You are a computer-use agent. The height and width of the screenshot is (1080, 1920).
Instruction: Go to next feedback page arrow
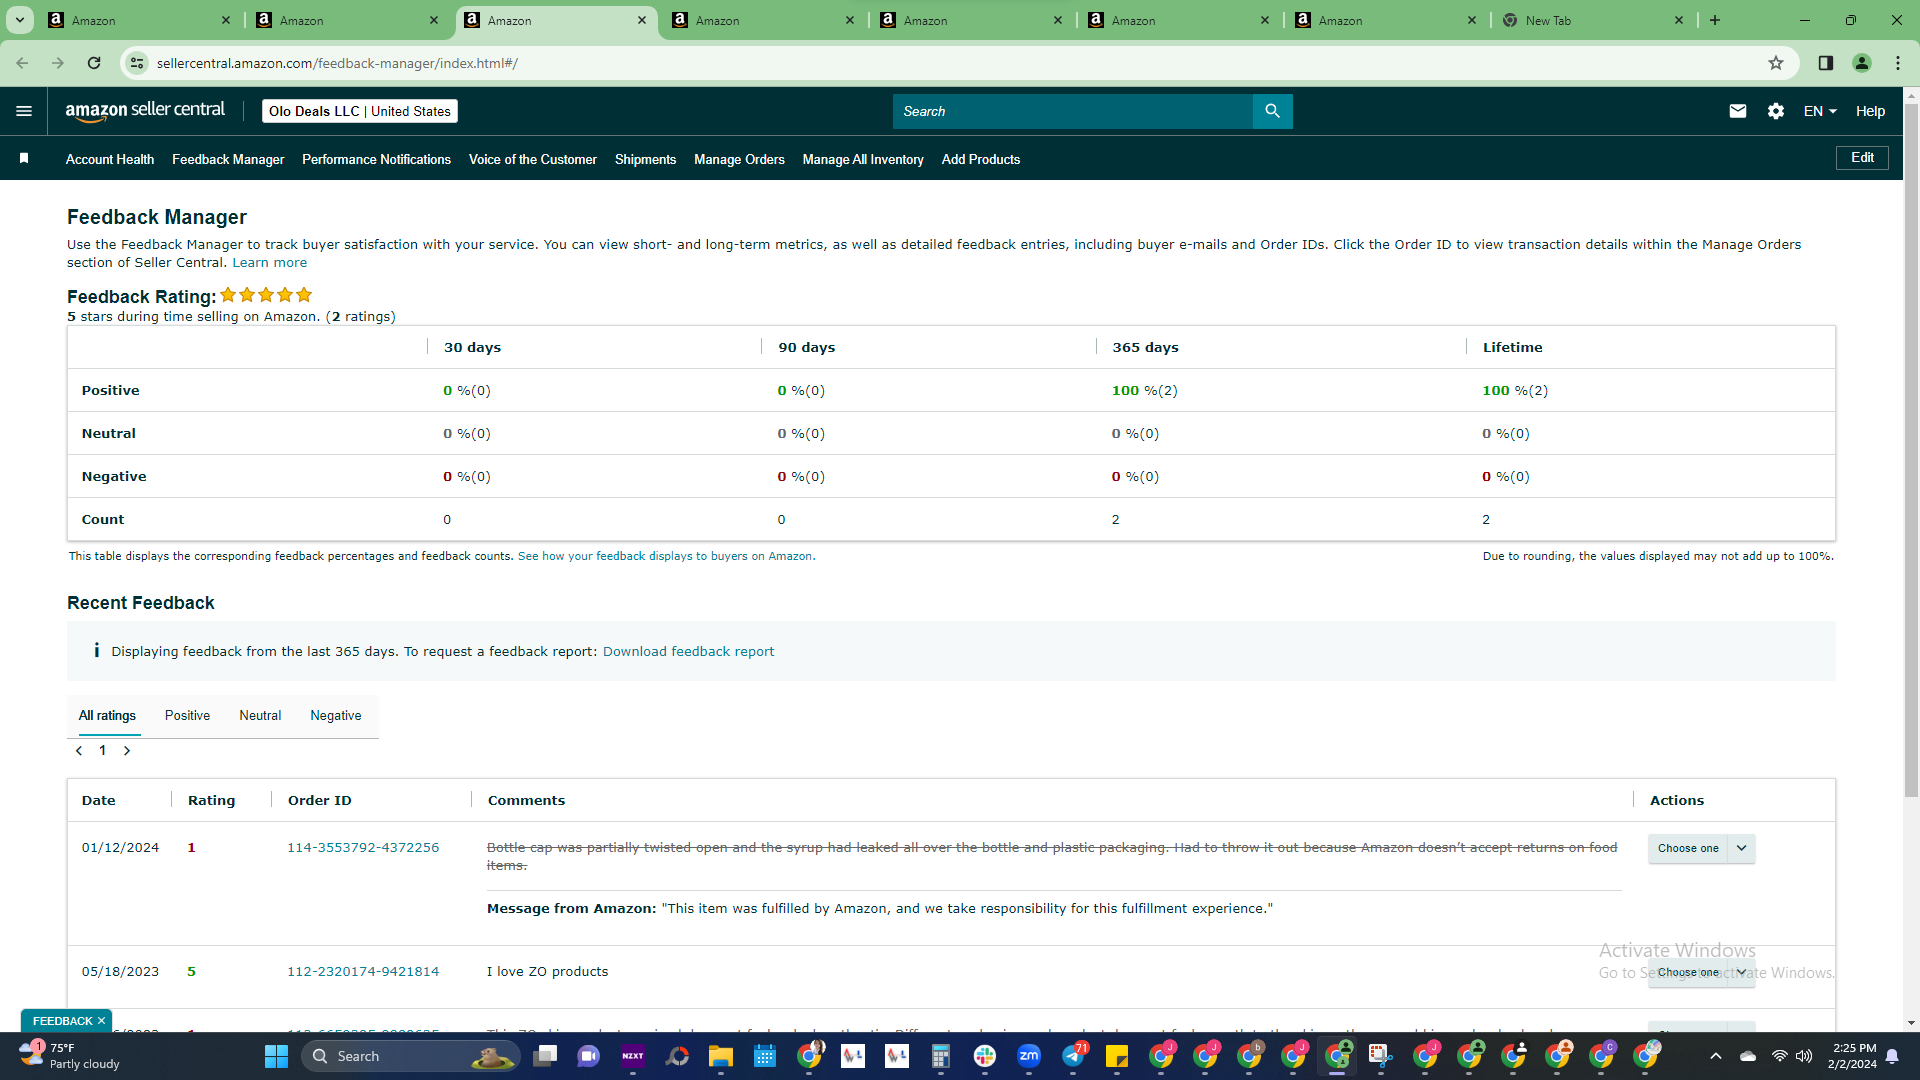click(127, 751)
